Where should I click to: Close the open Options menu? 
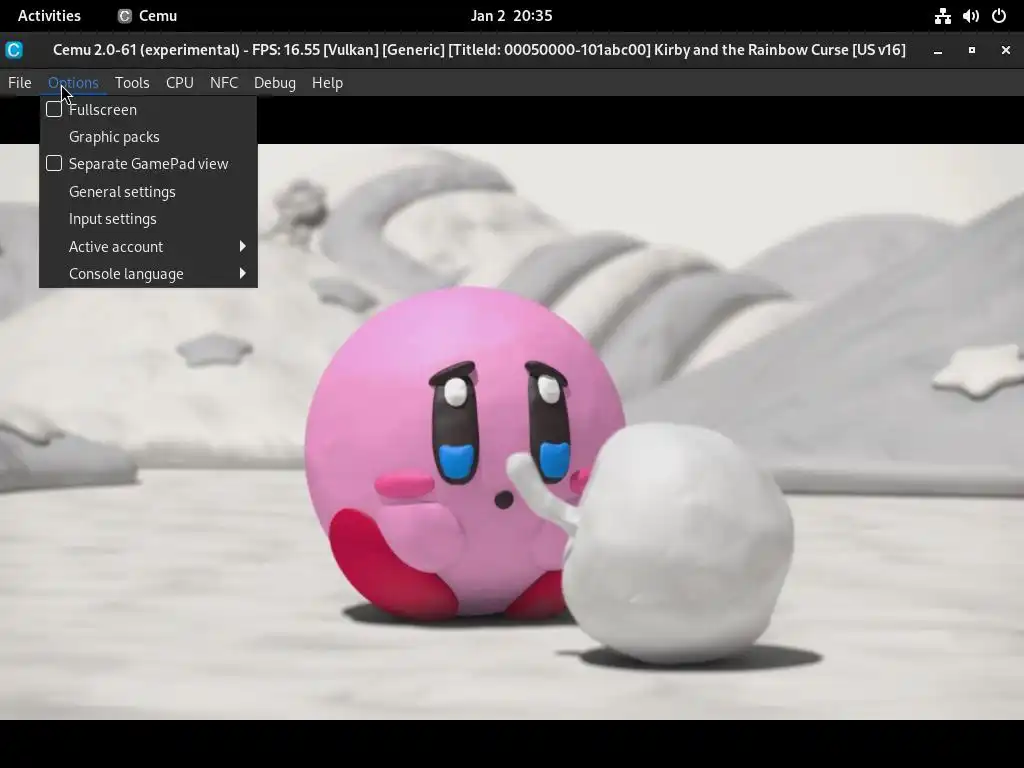pos(73,83)
